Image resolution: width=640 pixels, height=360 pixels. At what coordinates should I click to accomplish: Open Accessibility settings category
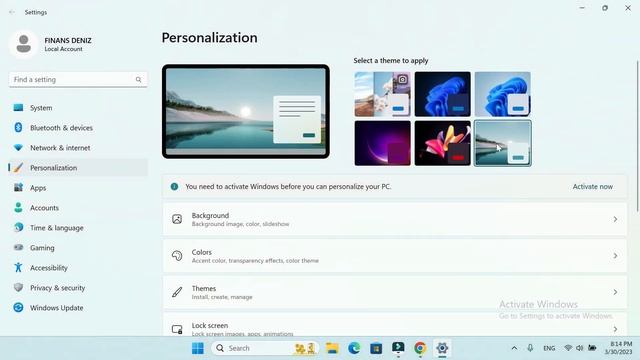[x=78, y=268]
